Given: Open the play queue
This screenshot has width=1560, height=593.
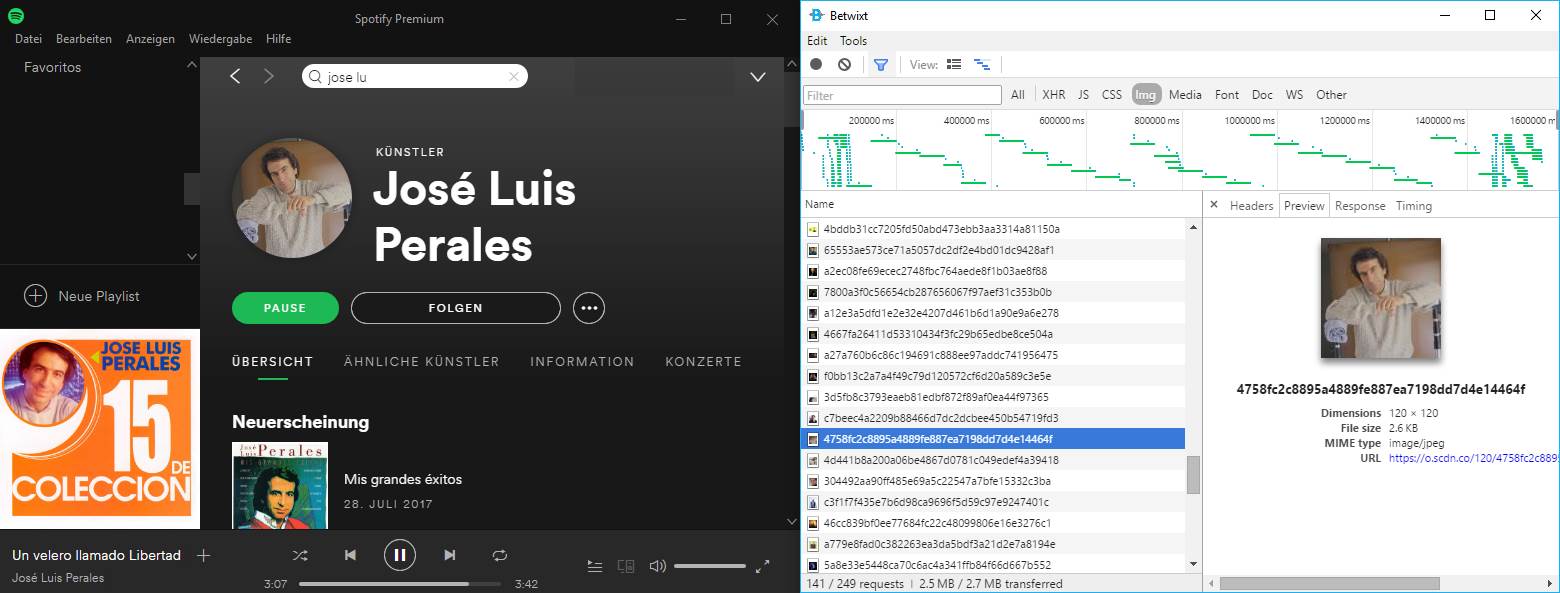Looking at the screenshot, I should click(595, 565).
